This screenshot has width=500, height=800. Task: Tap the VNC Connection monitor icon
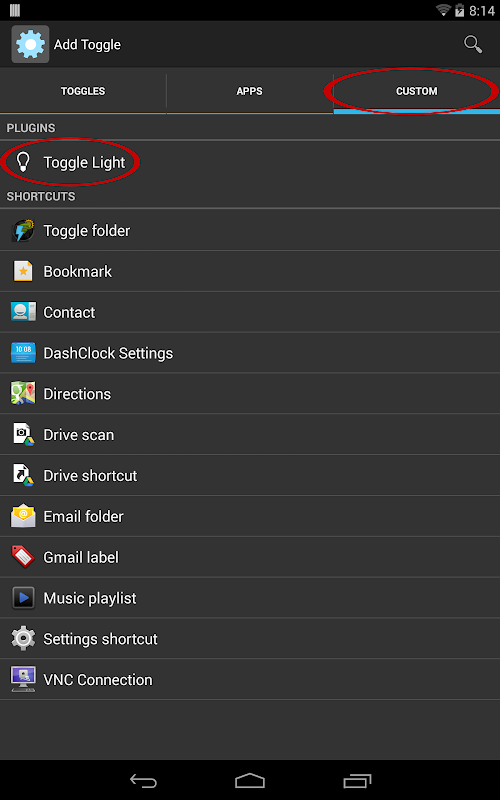pyautogui.click(x=23, y=679)
